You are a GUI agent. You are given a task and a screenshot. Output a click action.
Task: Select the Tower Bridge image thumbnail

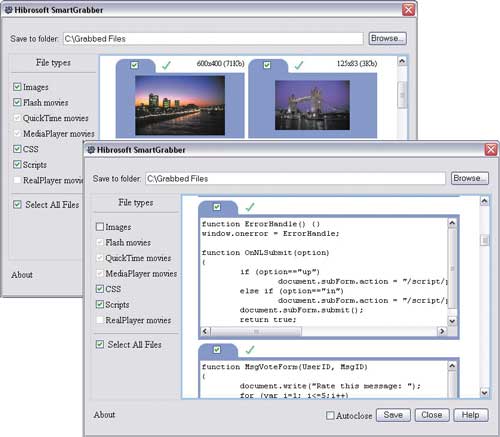point(312,105)
